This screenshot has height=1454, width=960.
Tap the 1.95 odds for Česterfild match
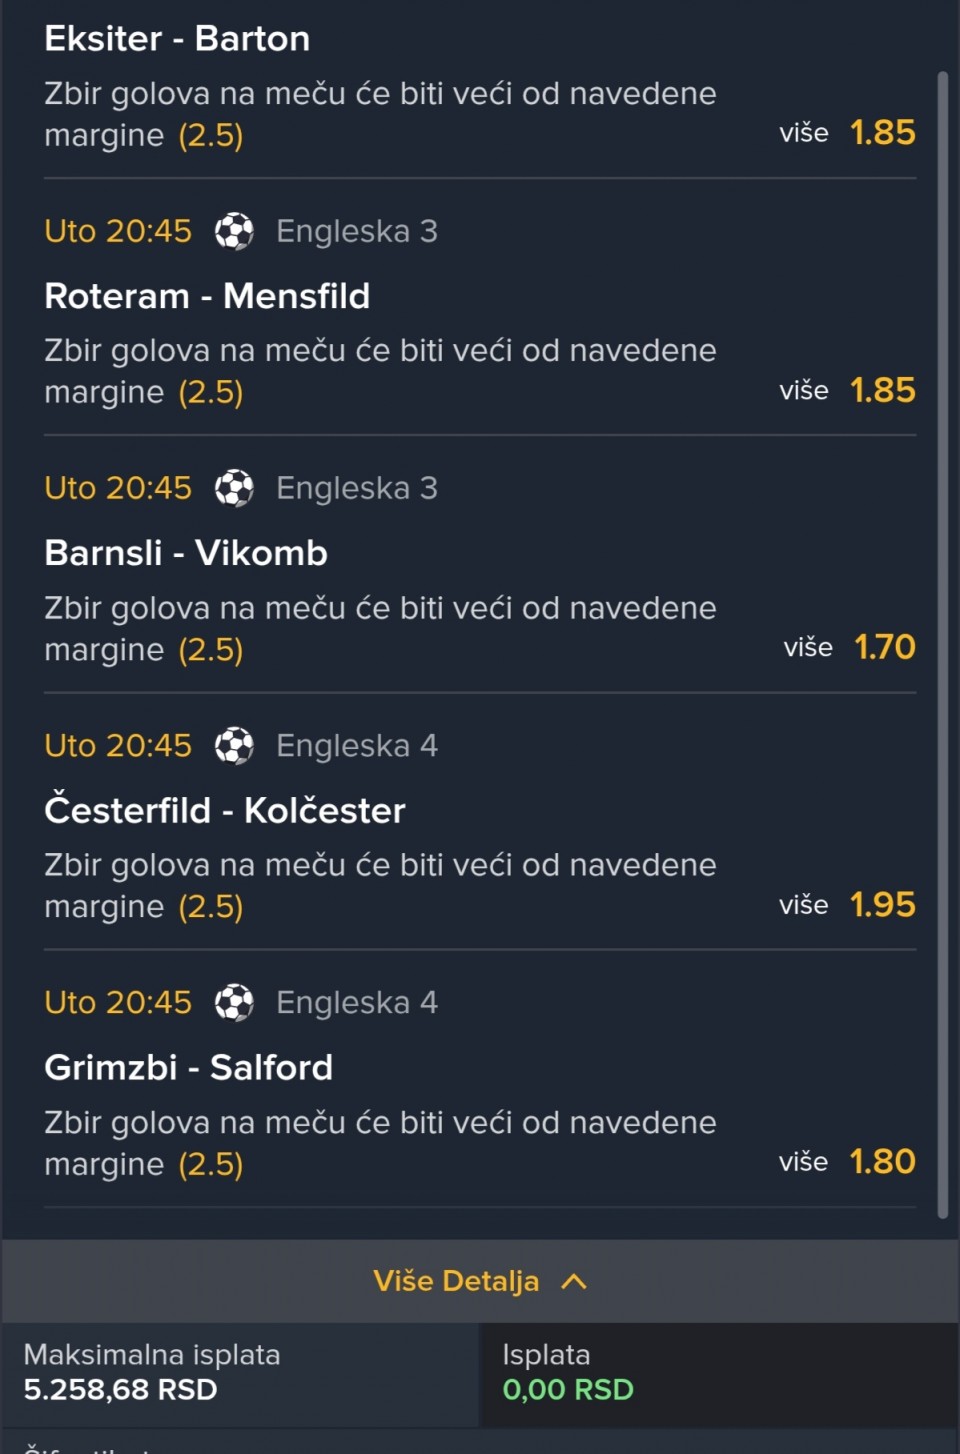[882, 905]
